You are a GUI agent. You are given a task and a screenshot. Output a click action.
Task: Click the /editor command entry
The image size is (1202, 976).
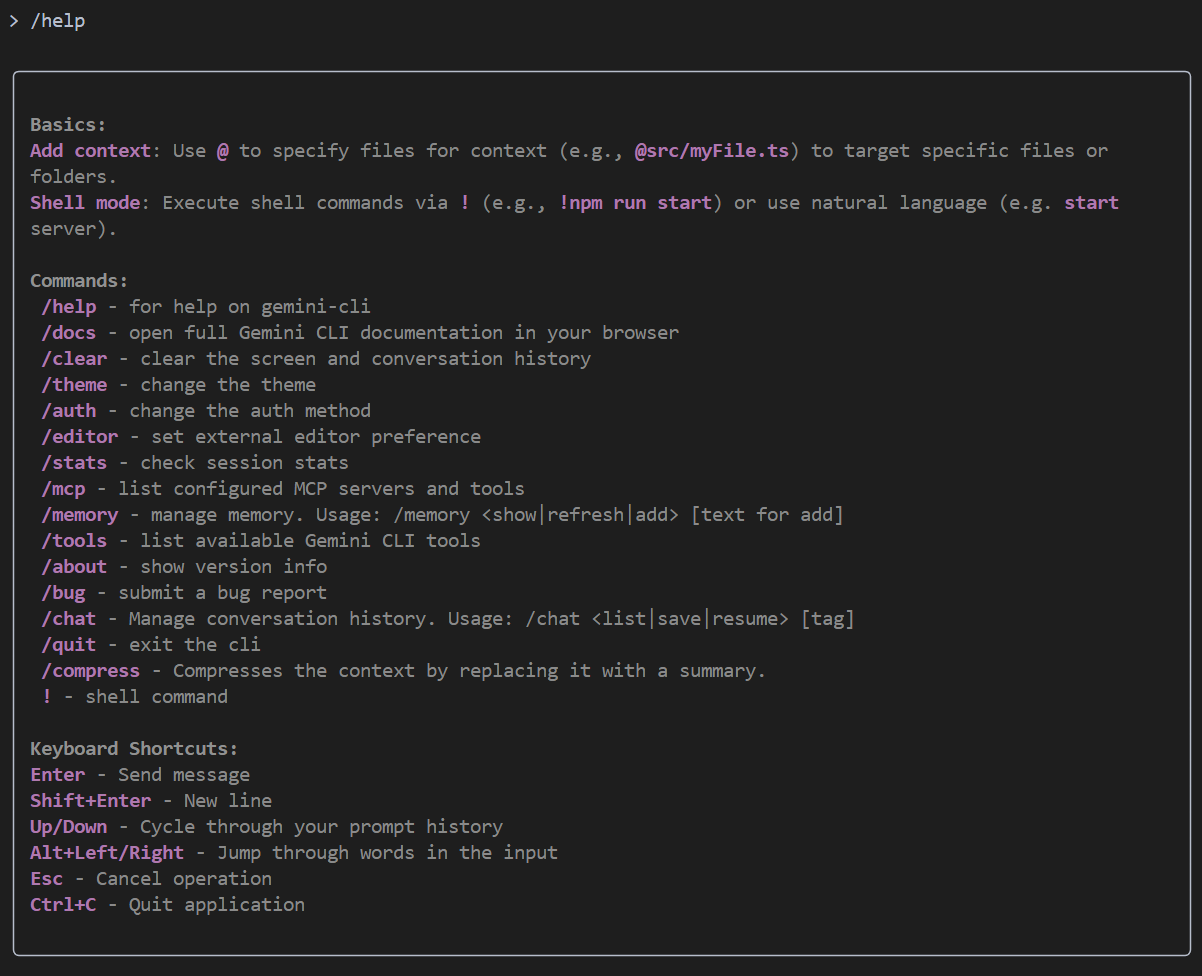point(79,437)
